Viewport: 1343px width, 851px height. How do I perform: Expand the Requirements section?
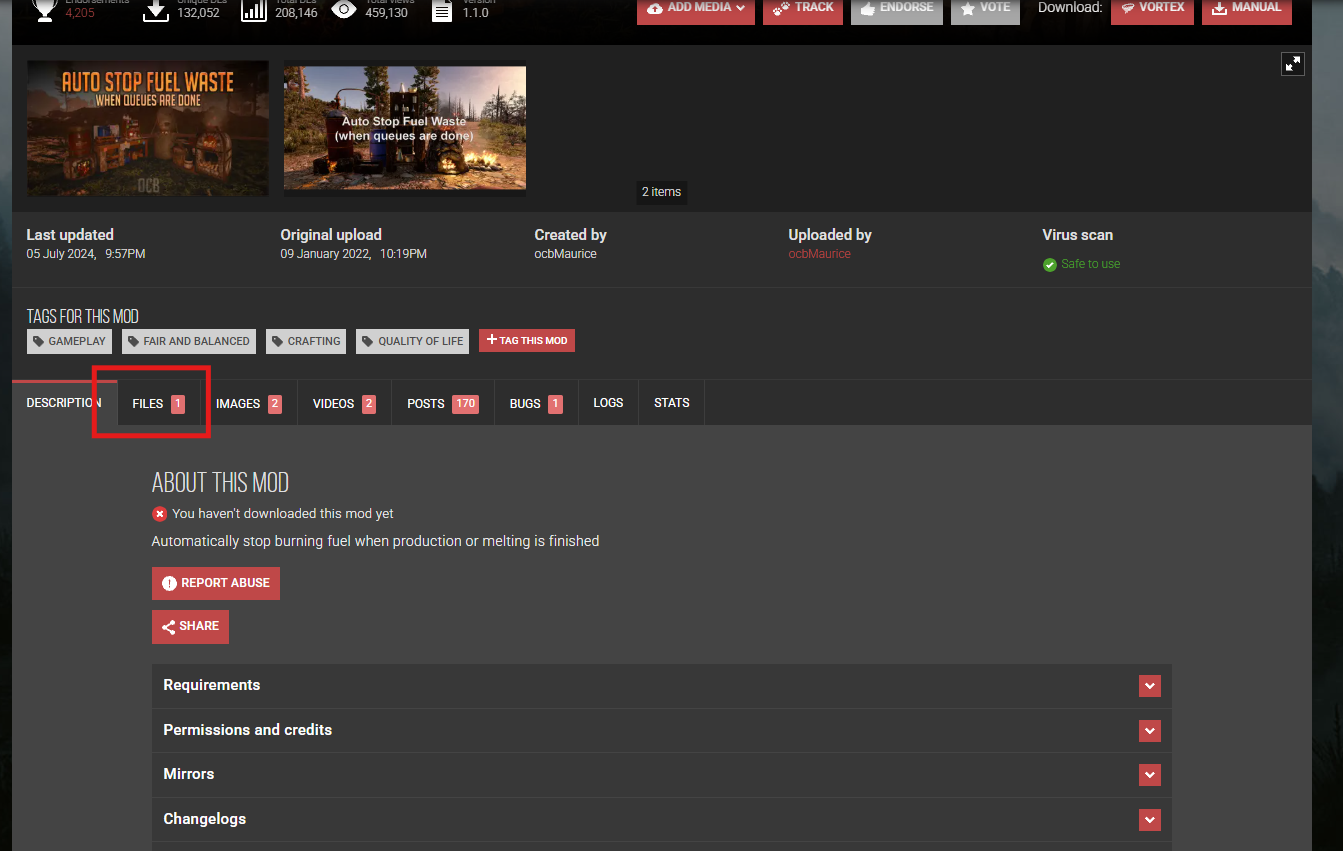[662, 686]
